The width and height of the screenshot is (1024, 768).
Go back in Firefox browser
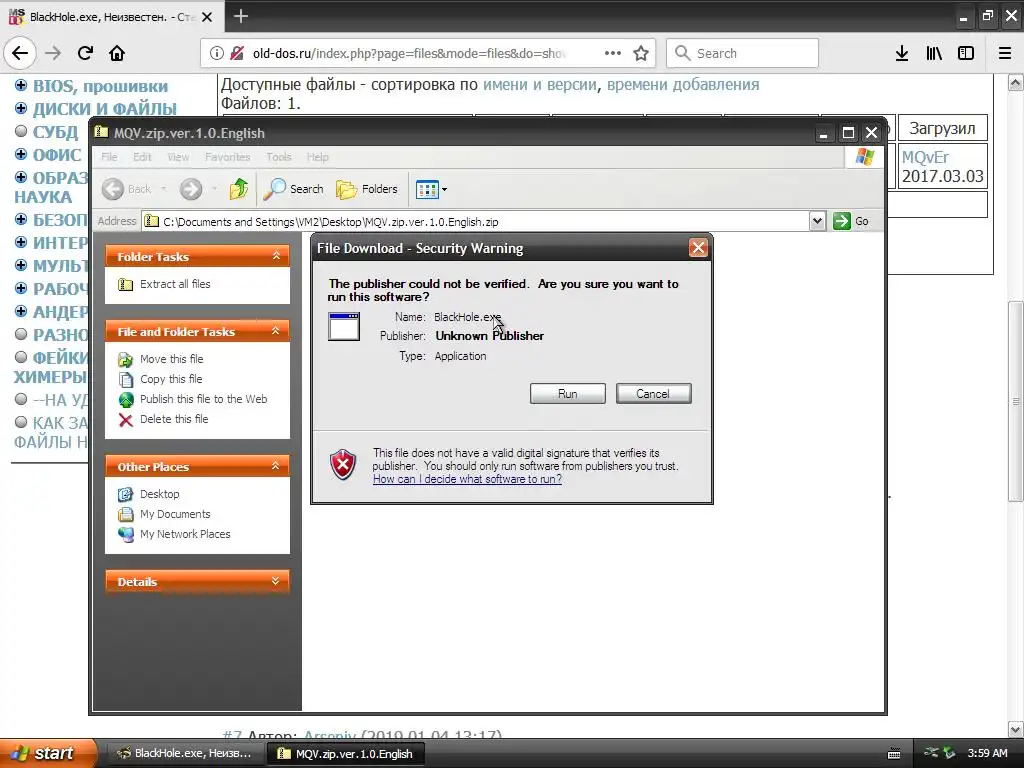(x=20, y=53)
